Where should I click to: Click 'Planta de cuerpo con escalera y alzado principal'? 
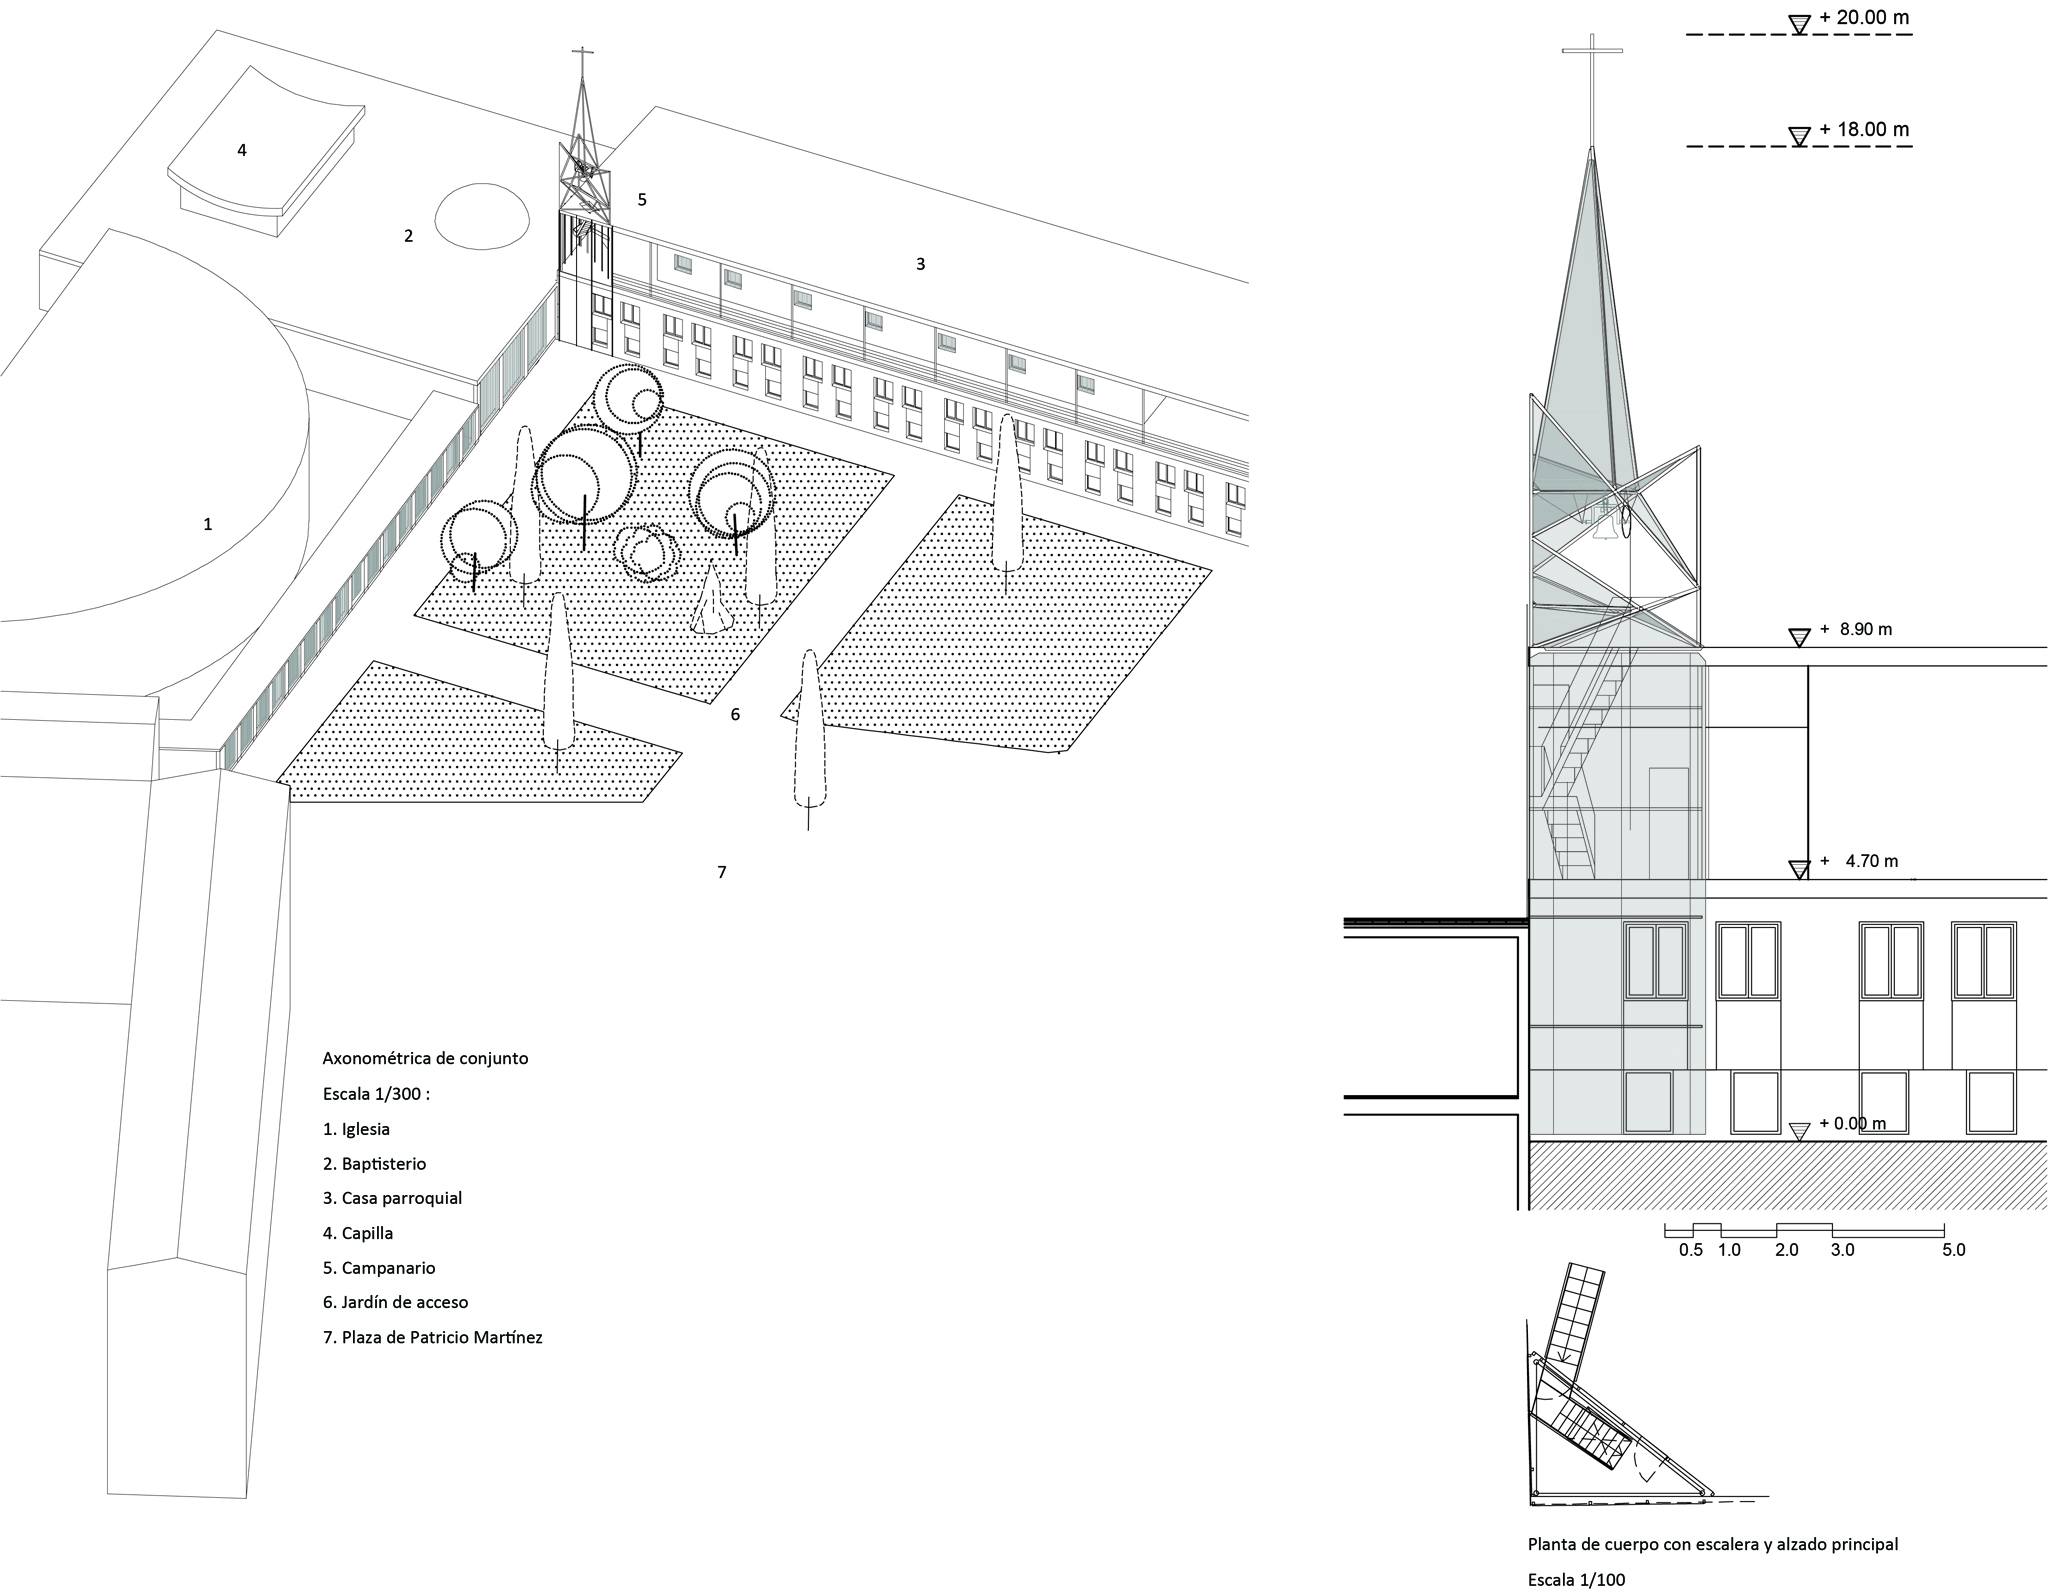[1713, 1544]
